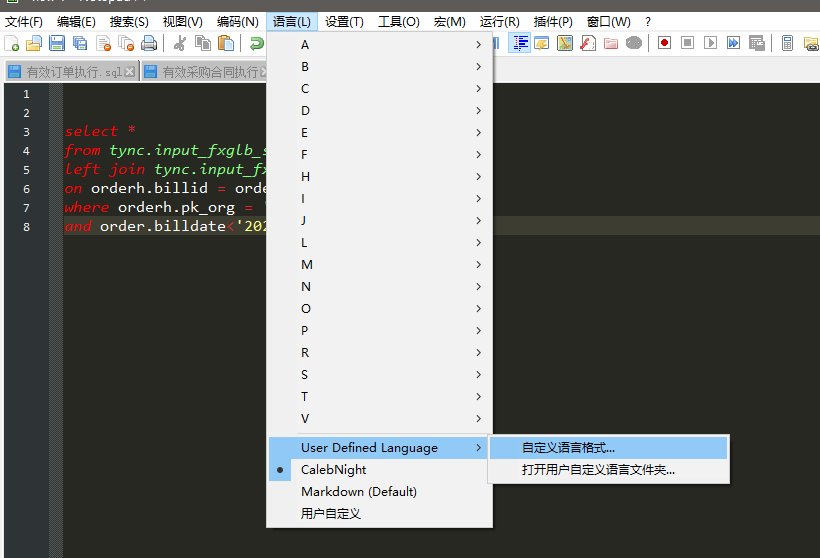Open the Function List panel icon
Image resolution: width=820 pixels, height=558 pixels.
(588, 43)
